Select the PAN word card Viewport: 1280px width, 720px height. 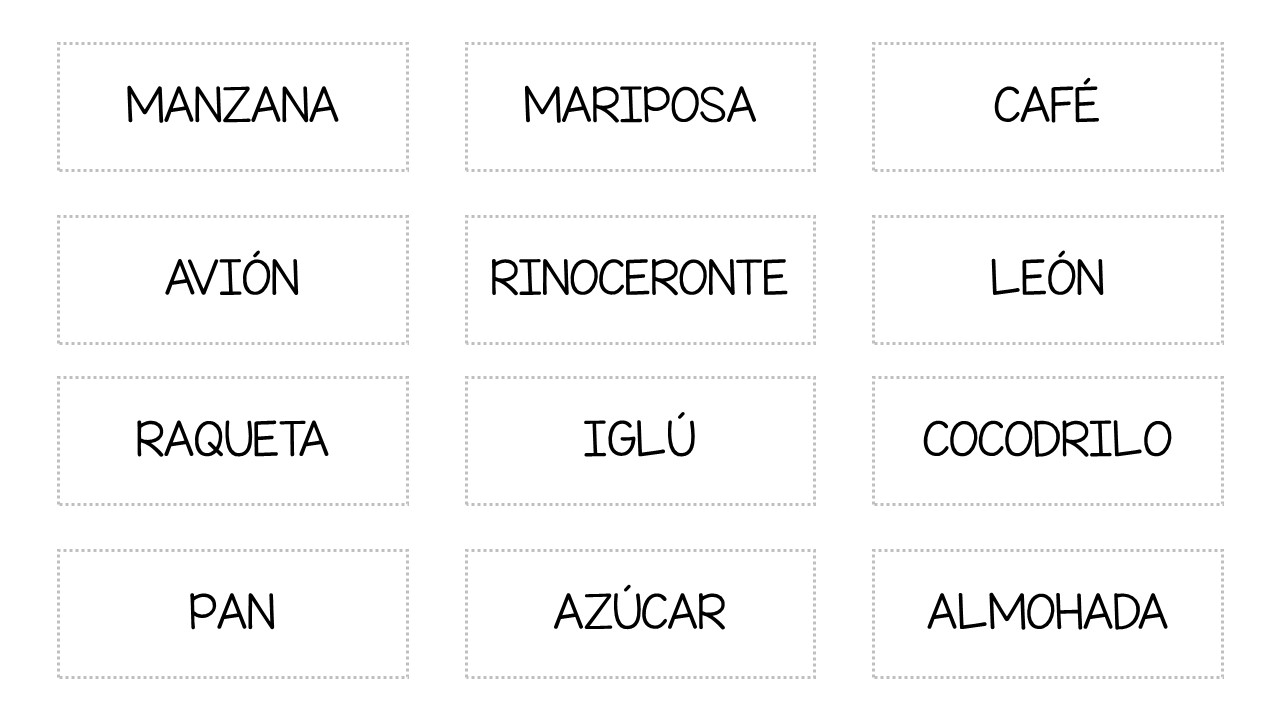coord(233,614)
